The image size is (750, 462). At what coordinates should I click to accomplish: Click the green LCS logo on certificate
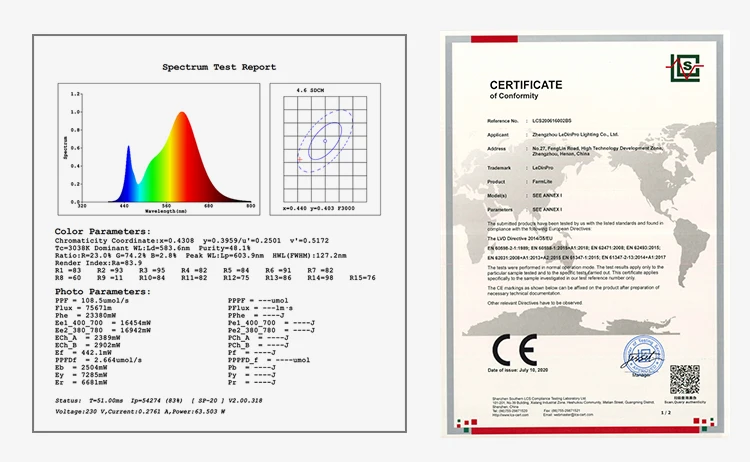coord(684,68)
